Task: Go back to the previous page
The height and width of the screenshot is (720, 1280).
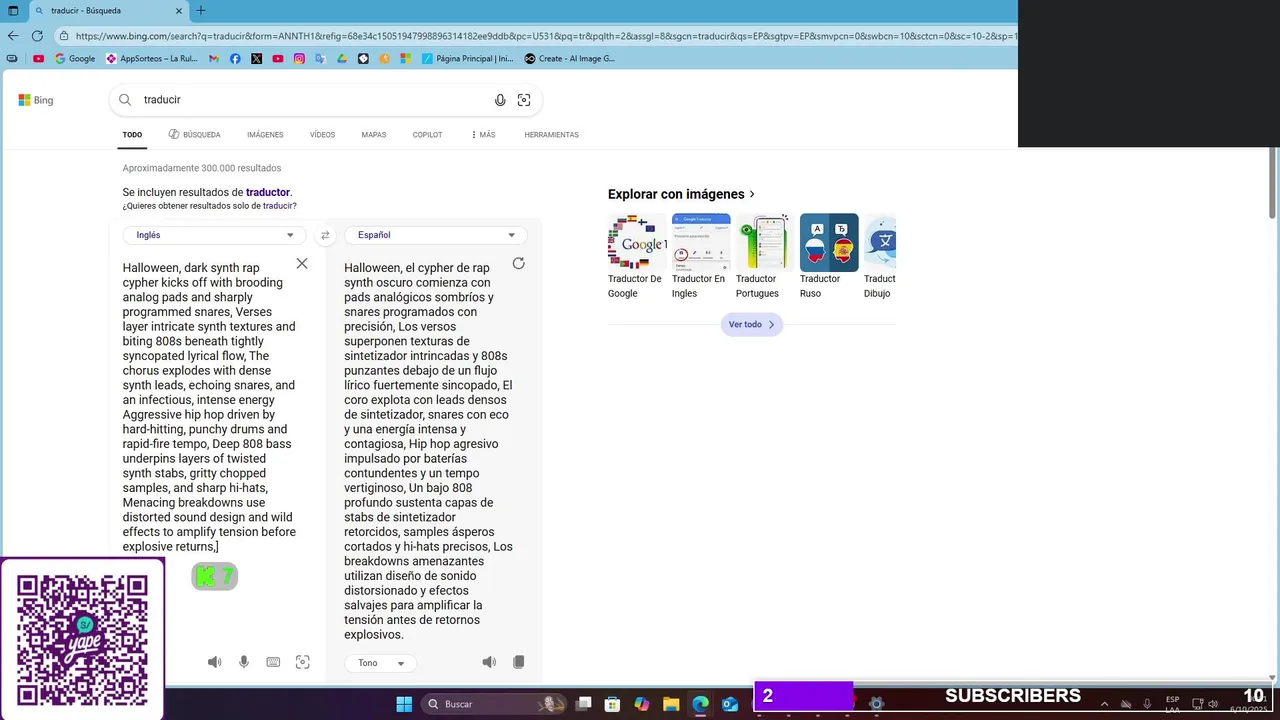Action: (x=12, y=35)
